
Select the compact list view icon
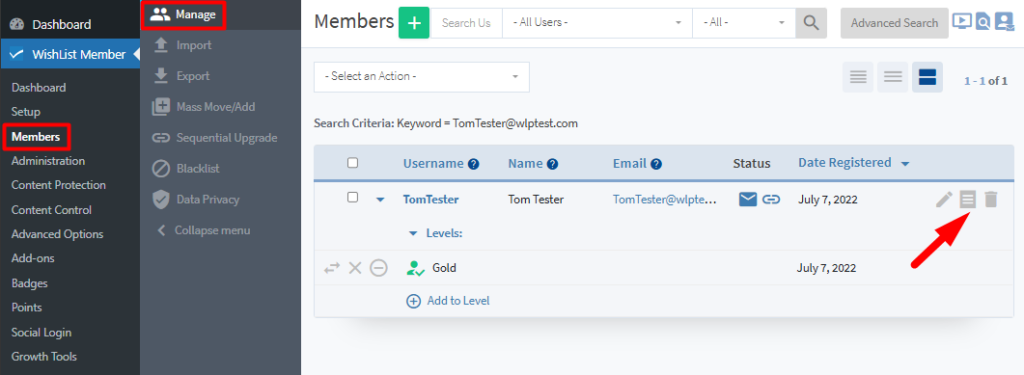point(858,77)
